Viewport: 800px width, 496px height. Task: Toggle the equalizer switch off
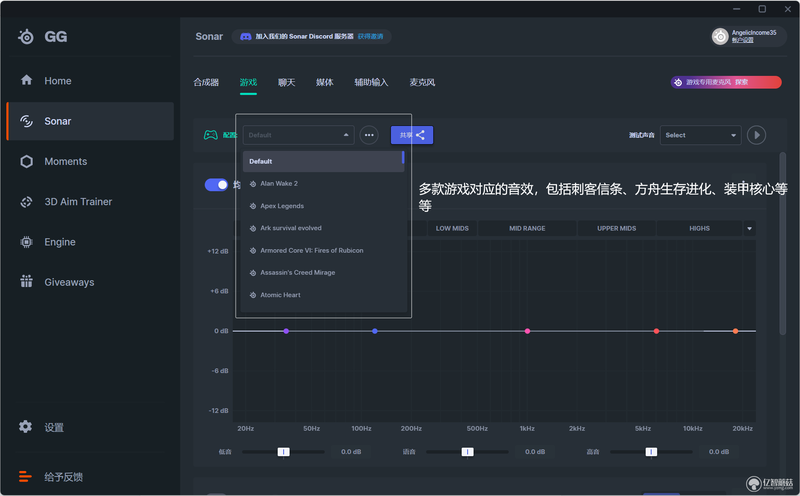216,185
